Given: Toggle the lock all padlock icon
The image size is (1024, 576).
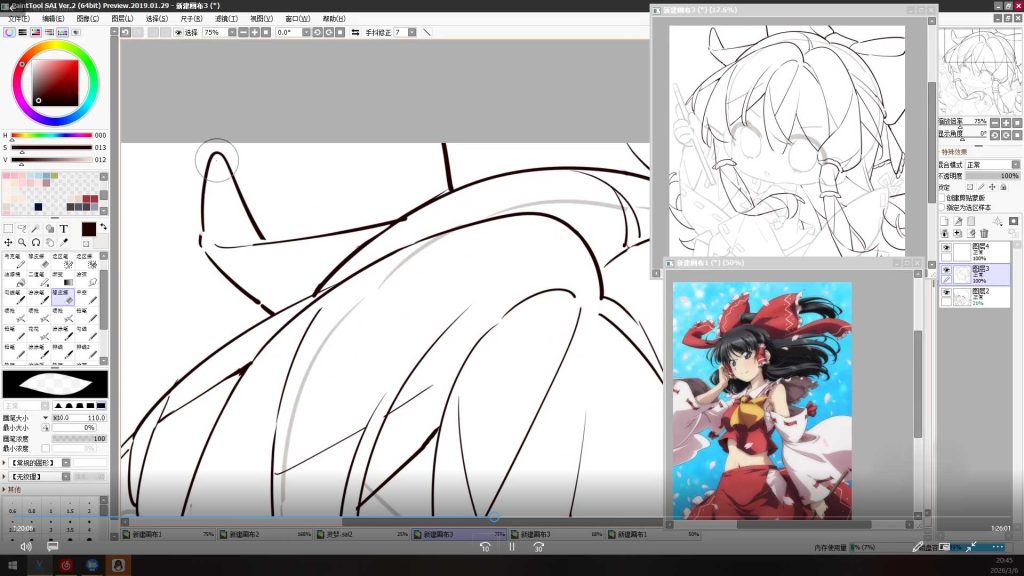Looking at the screenshot, I should pos(1003,187).
